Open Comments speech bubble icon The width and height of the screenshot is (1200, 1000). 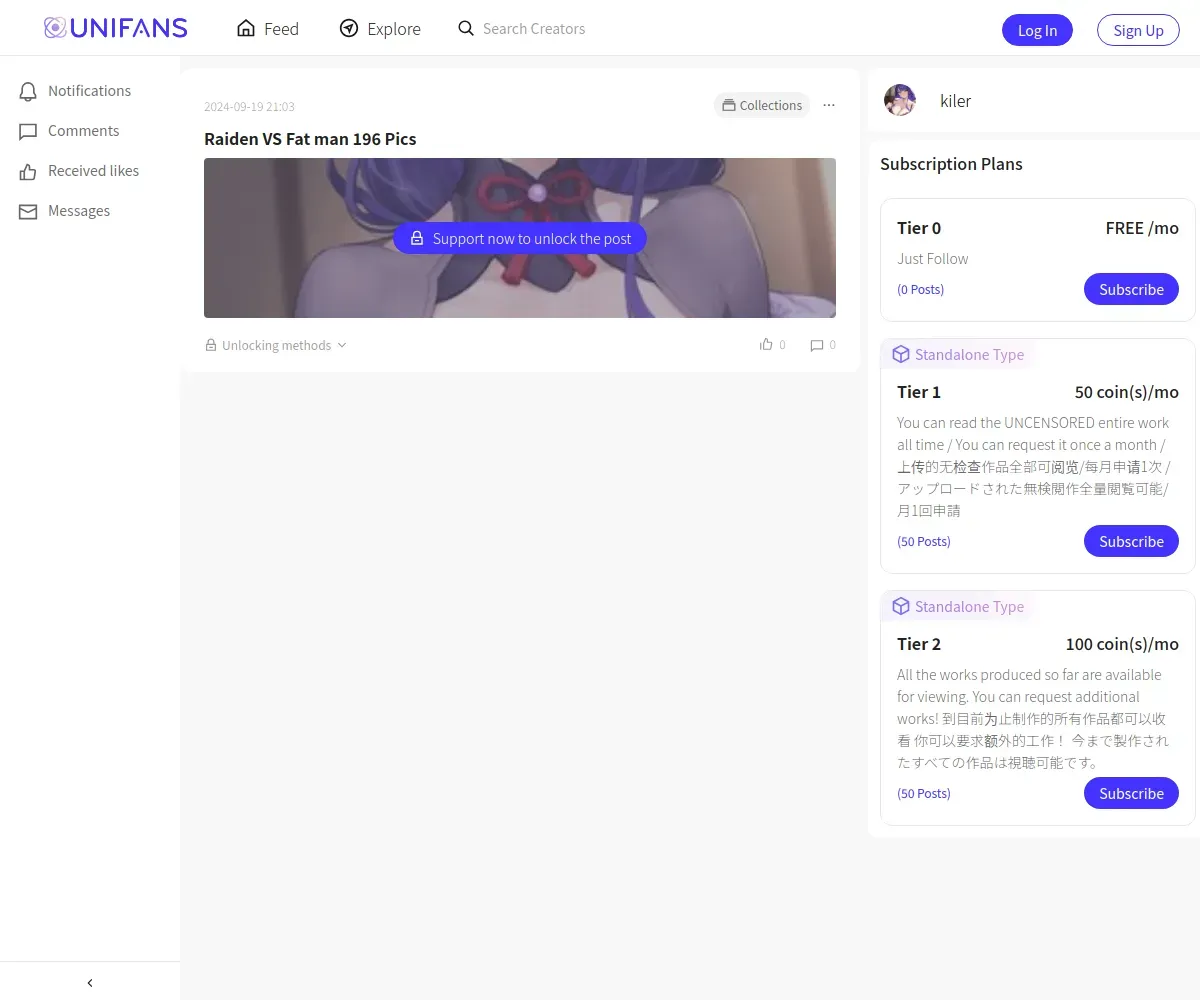coord(28,131)
